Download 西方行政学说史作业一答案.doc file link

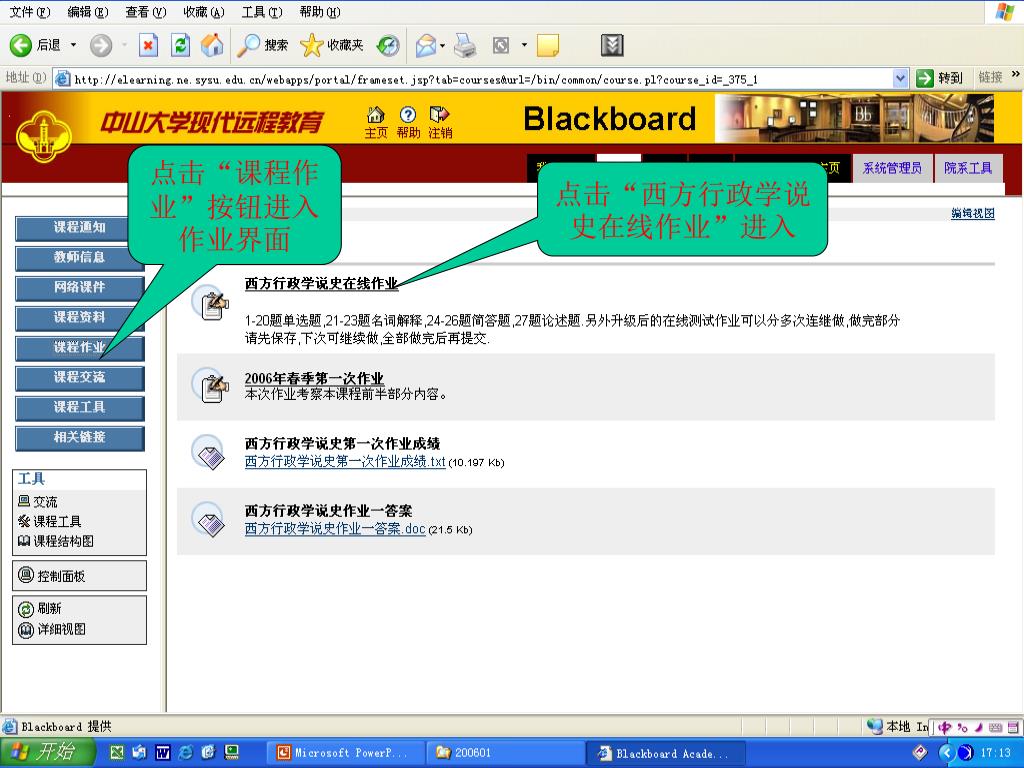(x=335, y=529)
